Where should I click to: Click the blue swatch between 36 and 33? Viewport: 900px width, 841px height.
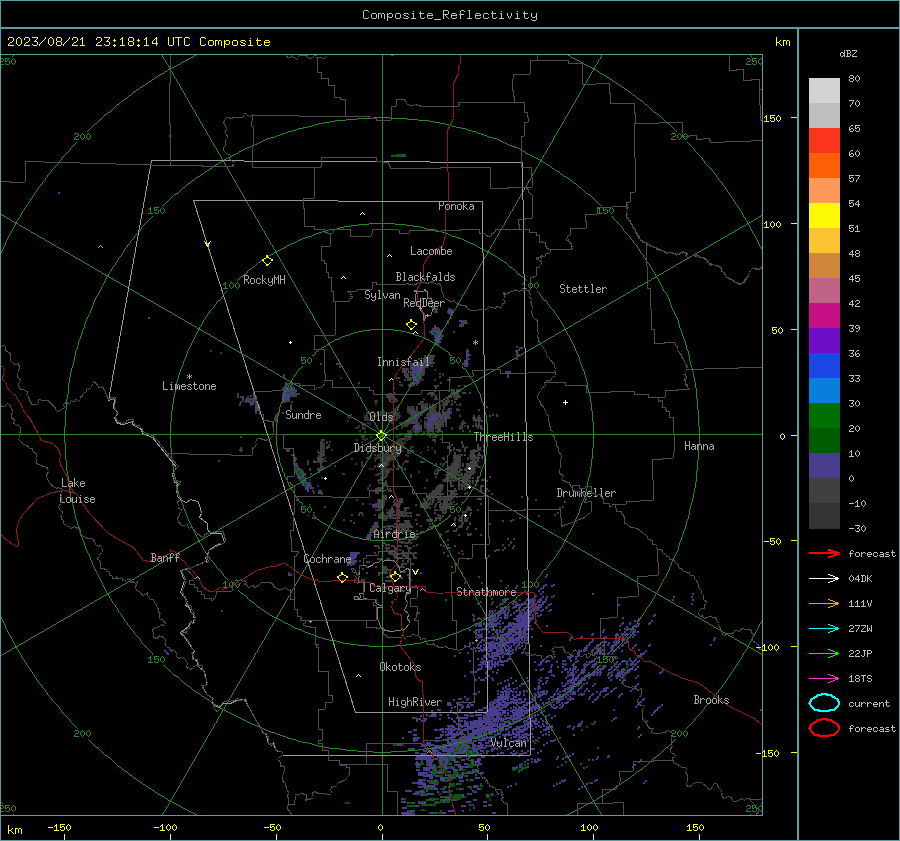[x=824, y=366]
